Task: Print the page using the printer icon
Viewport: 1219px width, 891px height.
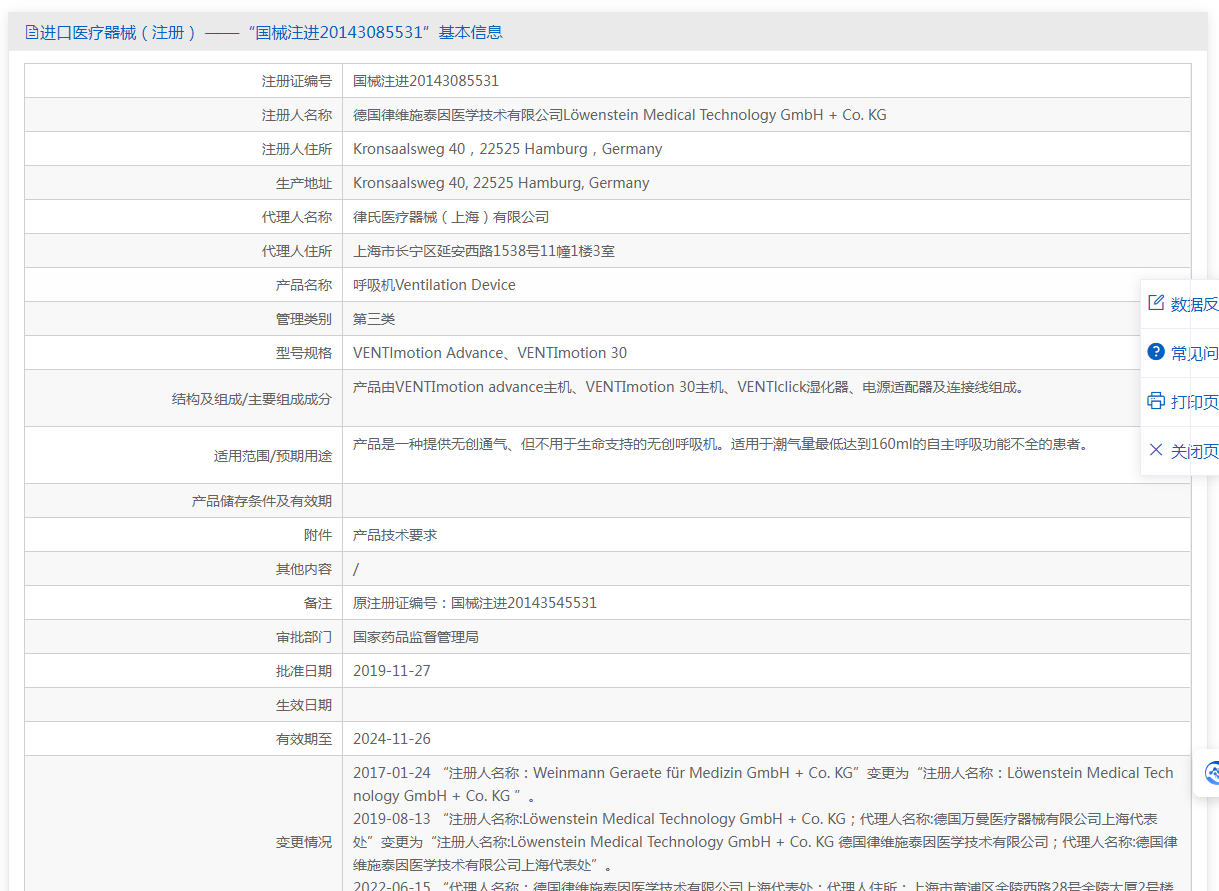Action: 1156,401
